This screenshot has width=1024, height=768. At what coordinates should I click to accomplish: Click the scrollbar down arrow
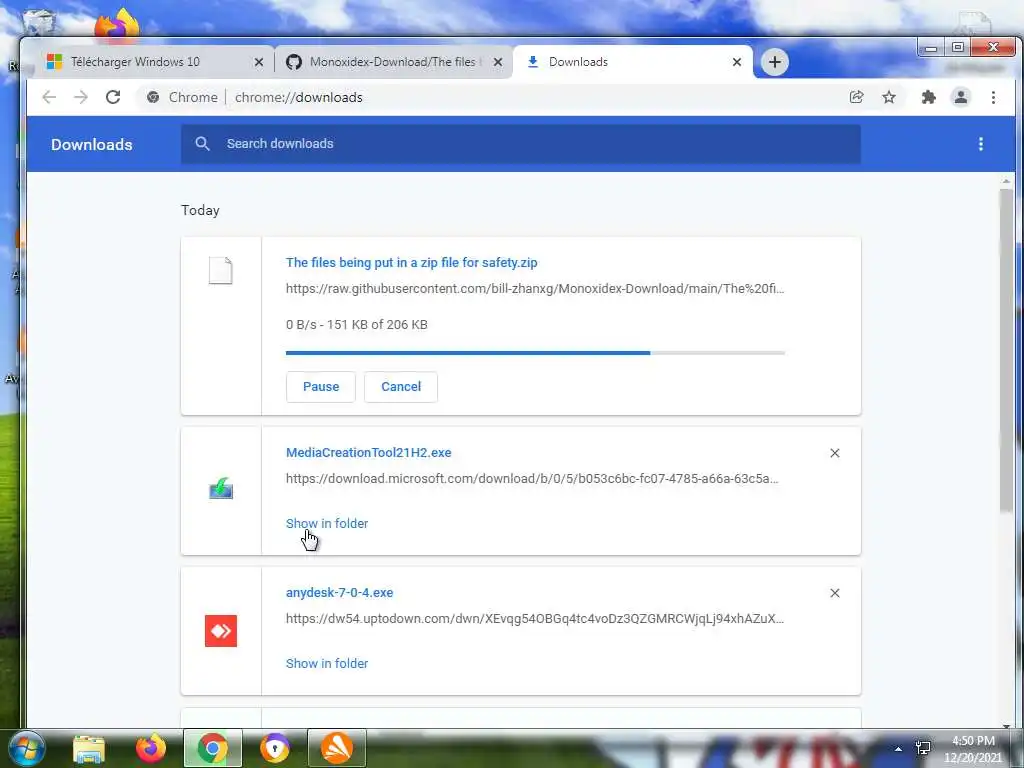point(1006,725)
